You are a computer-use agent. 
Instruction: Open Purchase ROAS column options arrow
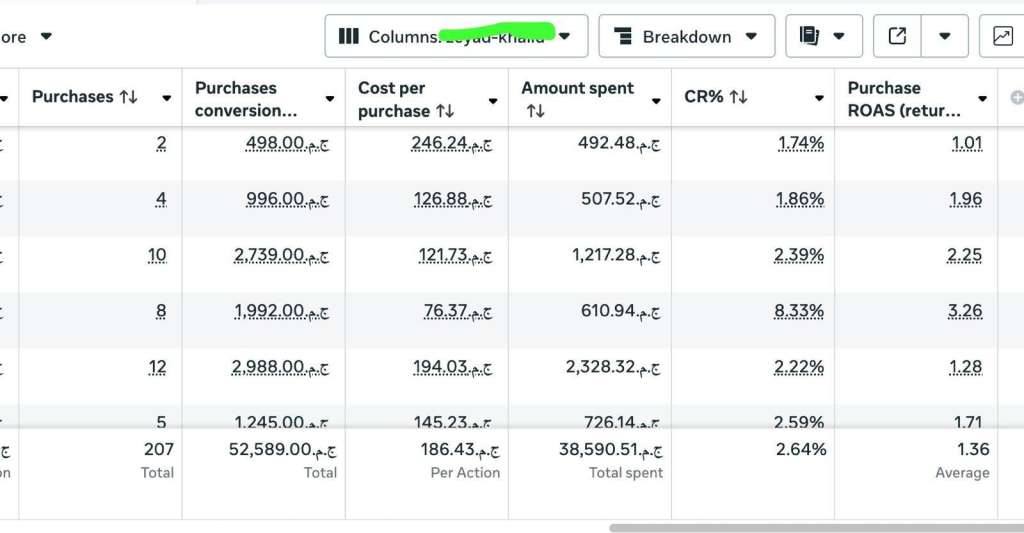[x=982, y=99]
